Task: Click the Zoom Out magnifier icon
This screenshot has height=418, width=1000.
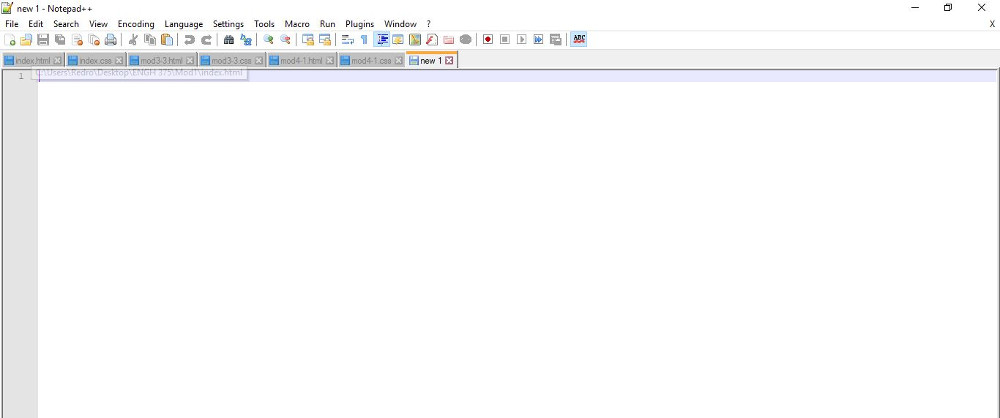Action: point(285,40)
